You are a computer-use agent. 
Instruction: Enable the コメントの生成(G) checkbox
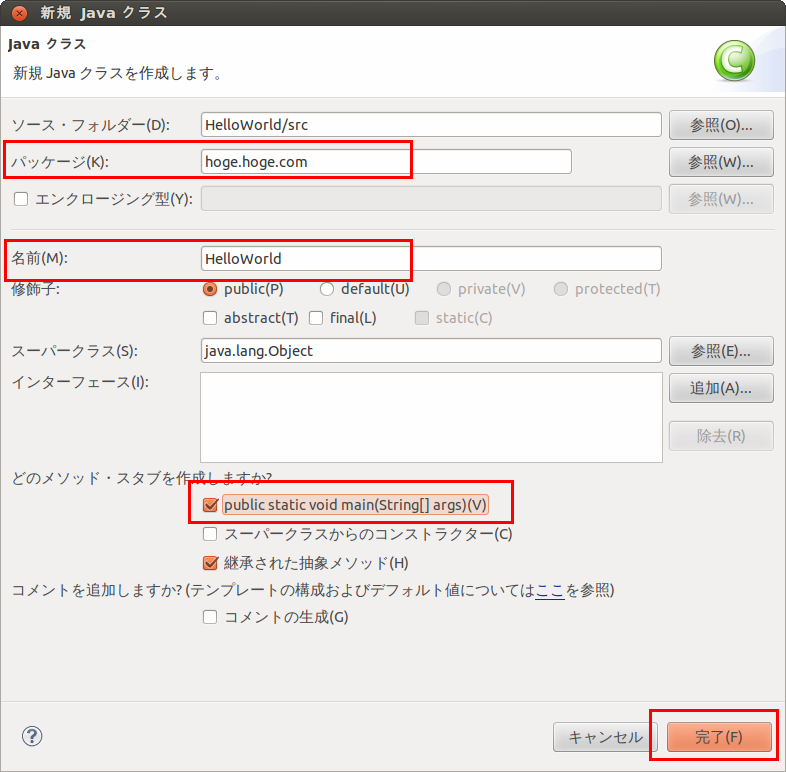210,617
